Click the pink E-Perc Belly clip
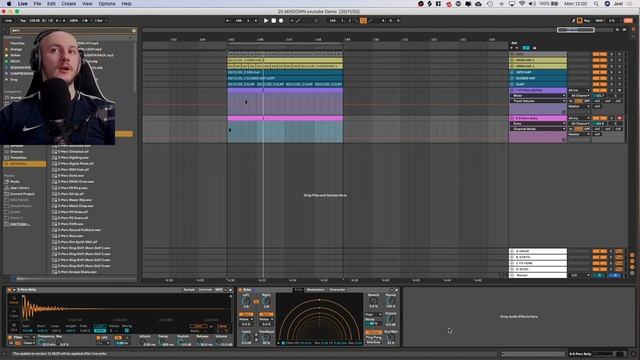640x360 pixels. [x=285, y=118]
